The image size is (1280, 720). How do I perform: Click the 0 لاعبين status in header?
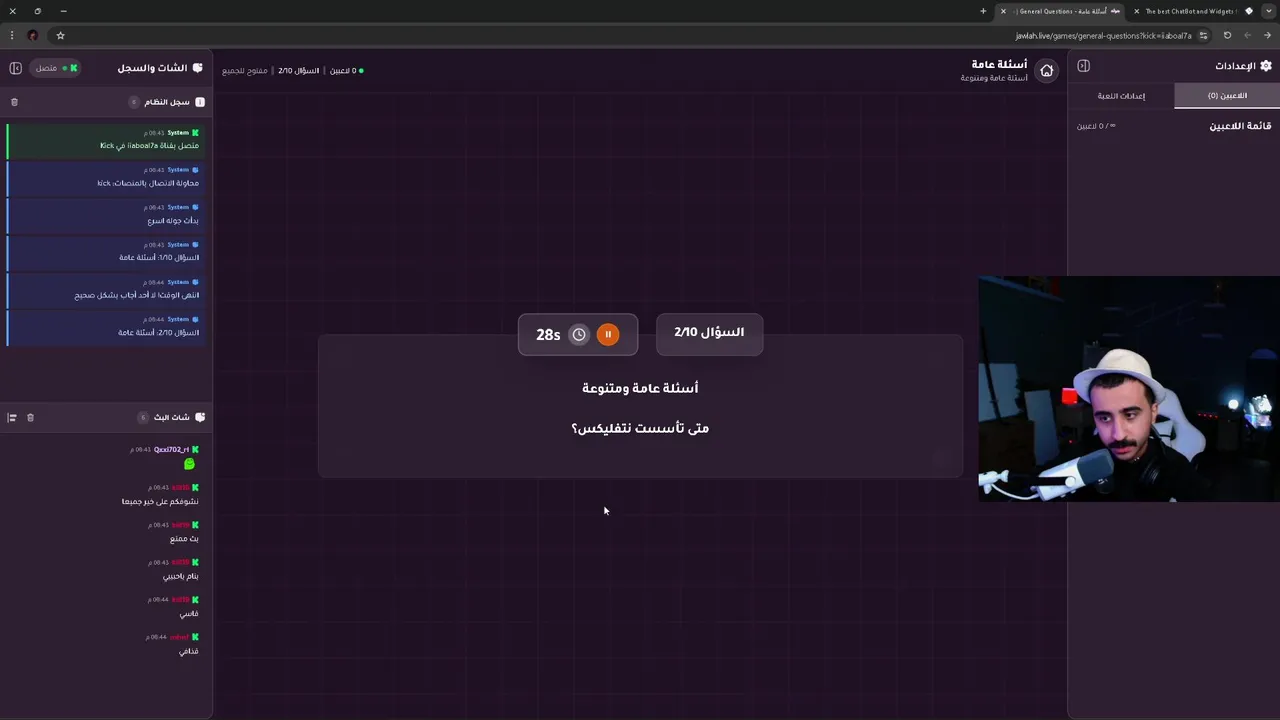(346, 71)
